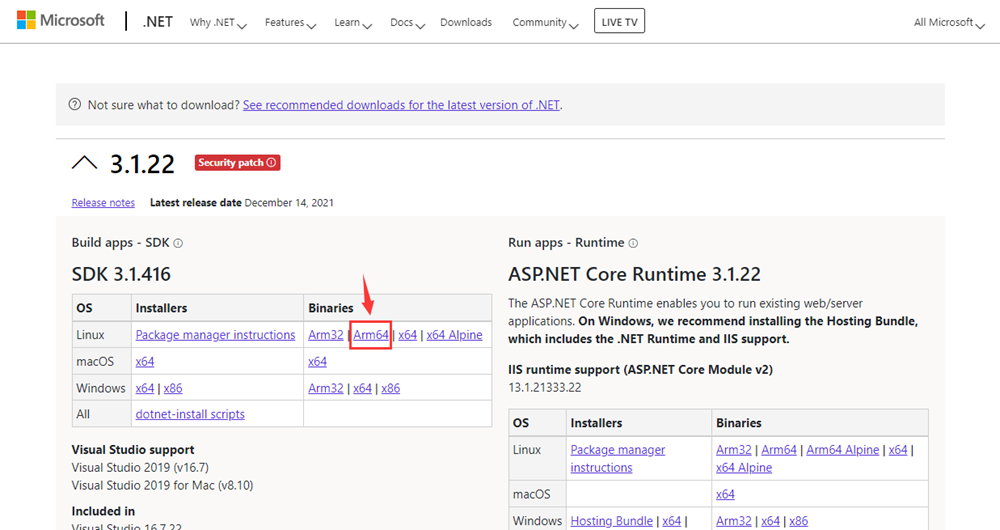Screen dimensions: 1000x530
Task: Open SDK Linux Package manager instructions
Action: point(215,335)
